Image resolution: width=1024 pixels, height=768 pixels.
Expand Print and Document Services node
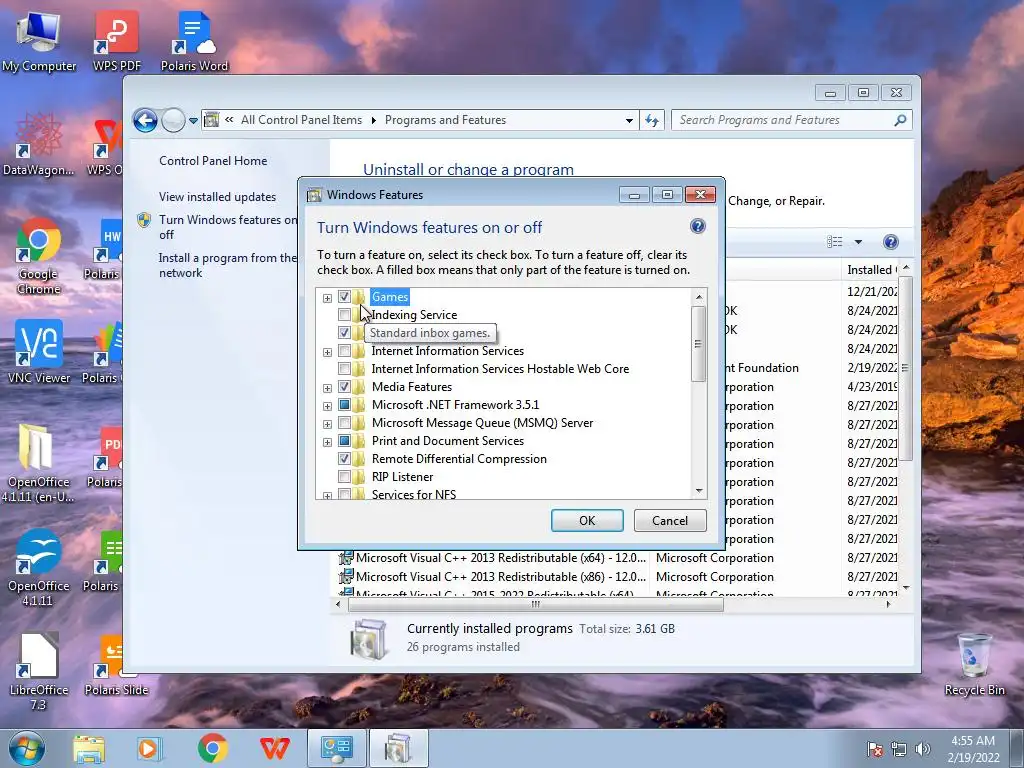pyautogui.click(x=327, y=442)
